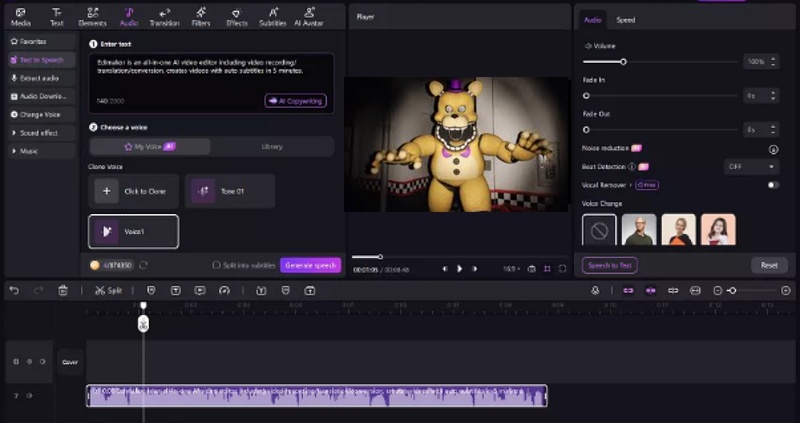Click the Generate speech button

point(310,265)
